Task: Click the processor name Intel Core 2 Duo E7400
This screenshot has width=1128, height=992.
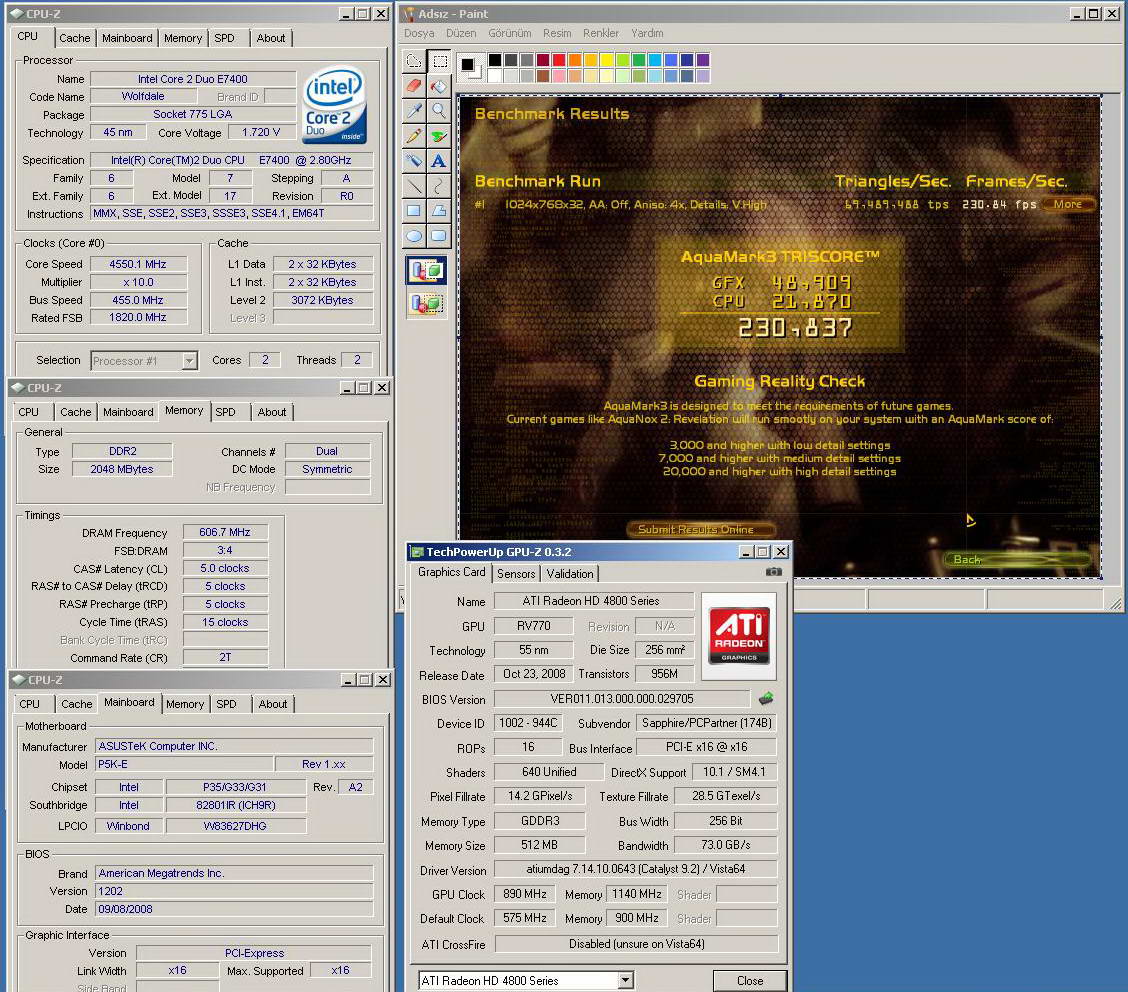Action: point(193,79)
